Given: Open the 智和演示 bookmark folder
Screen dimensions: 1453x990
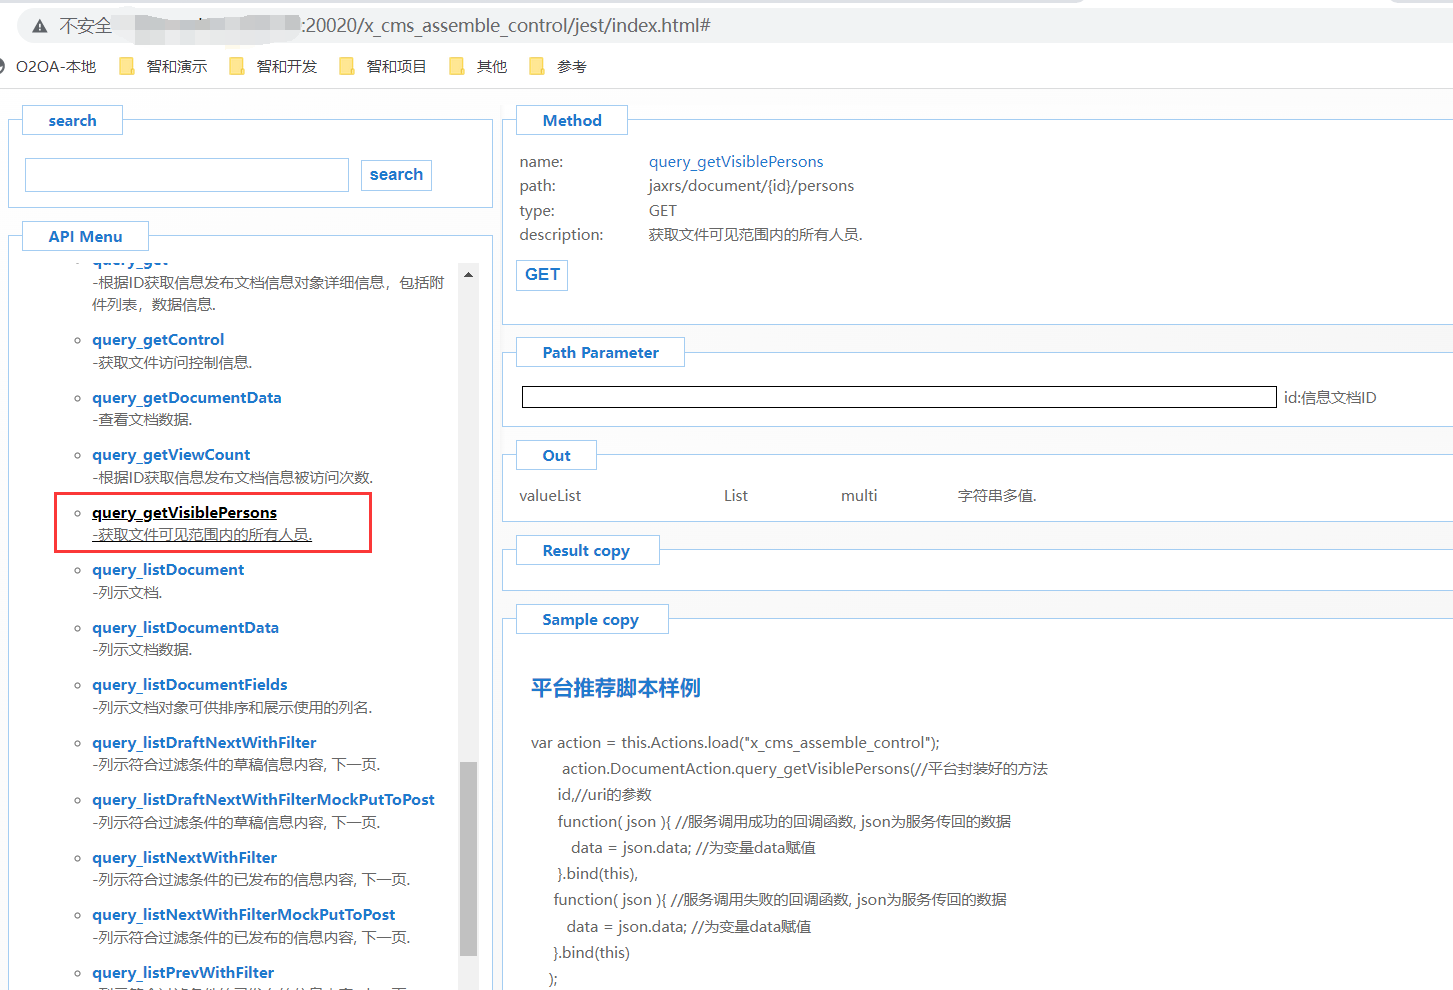Looking at the screenshot, I should [163, 66].
